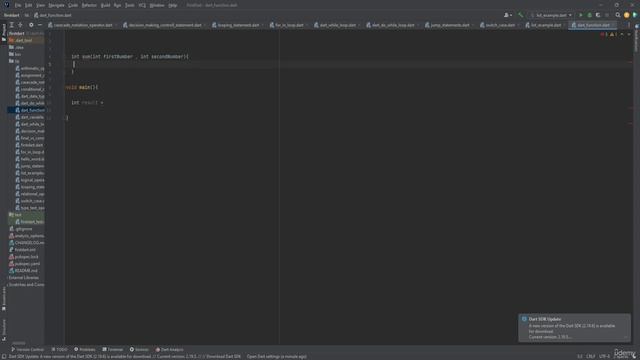Click the CRLF line separator in status bar
640x360 pixels.
coord(590,356)
